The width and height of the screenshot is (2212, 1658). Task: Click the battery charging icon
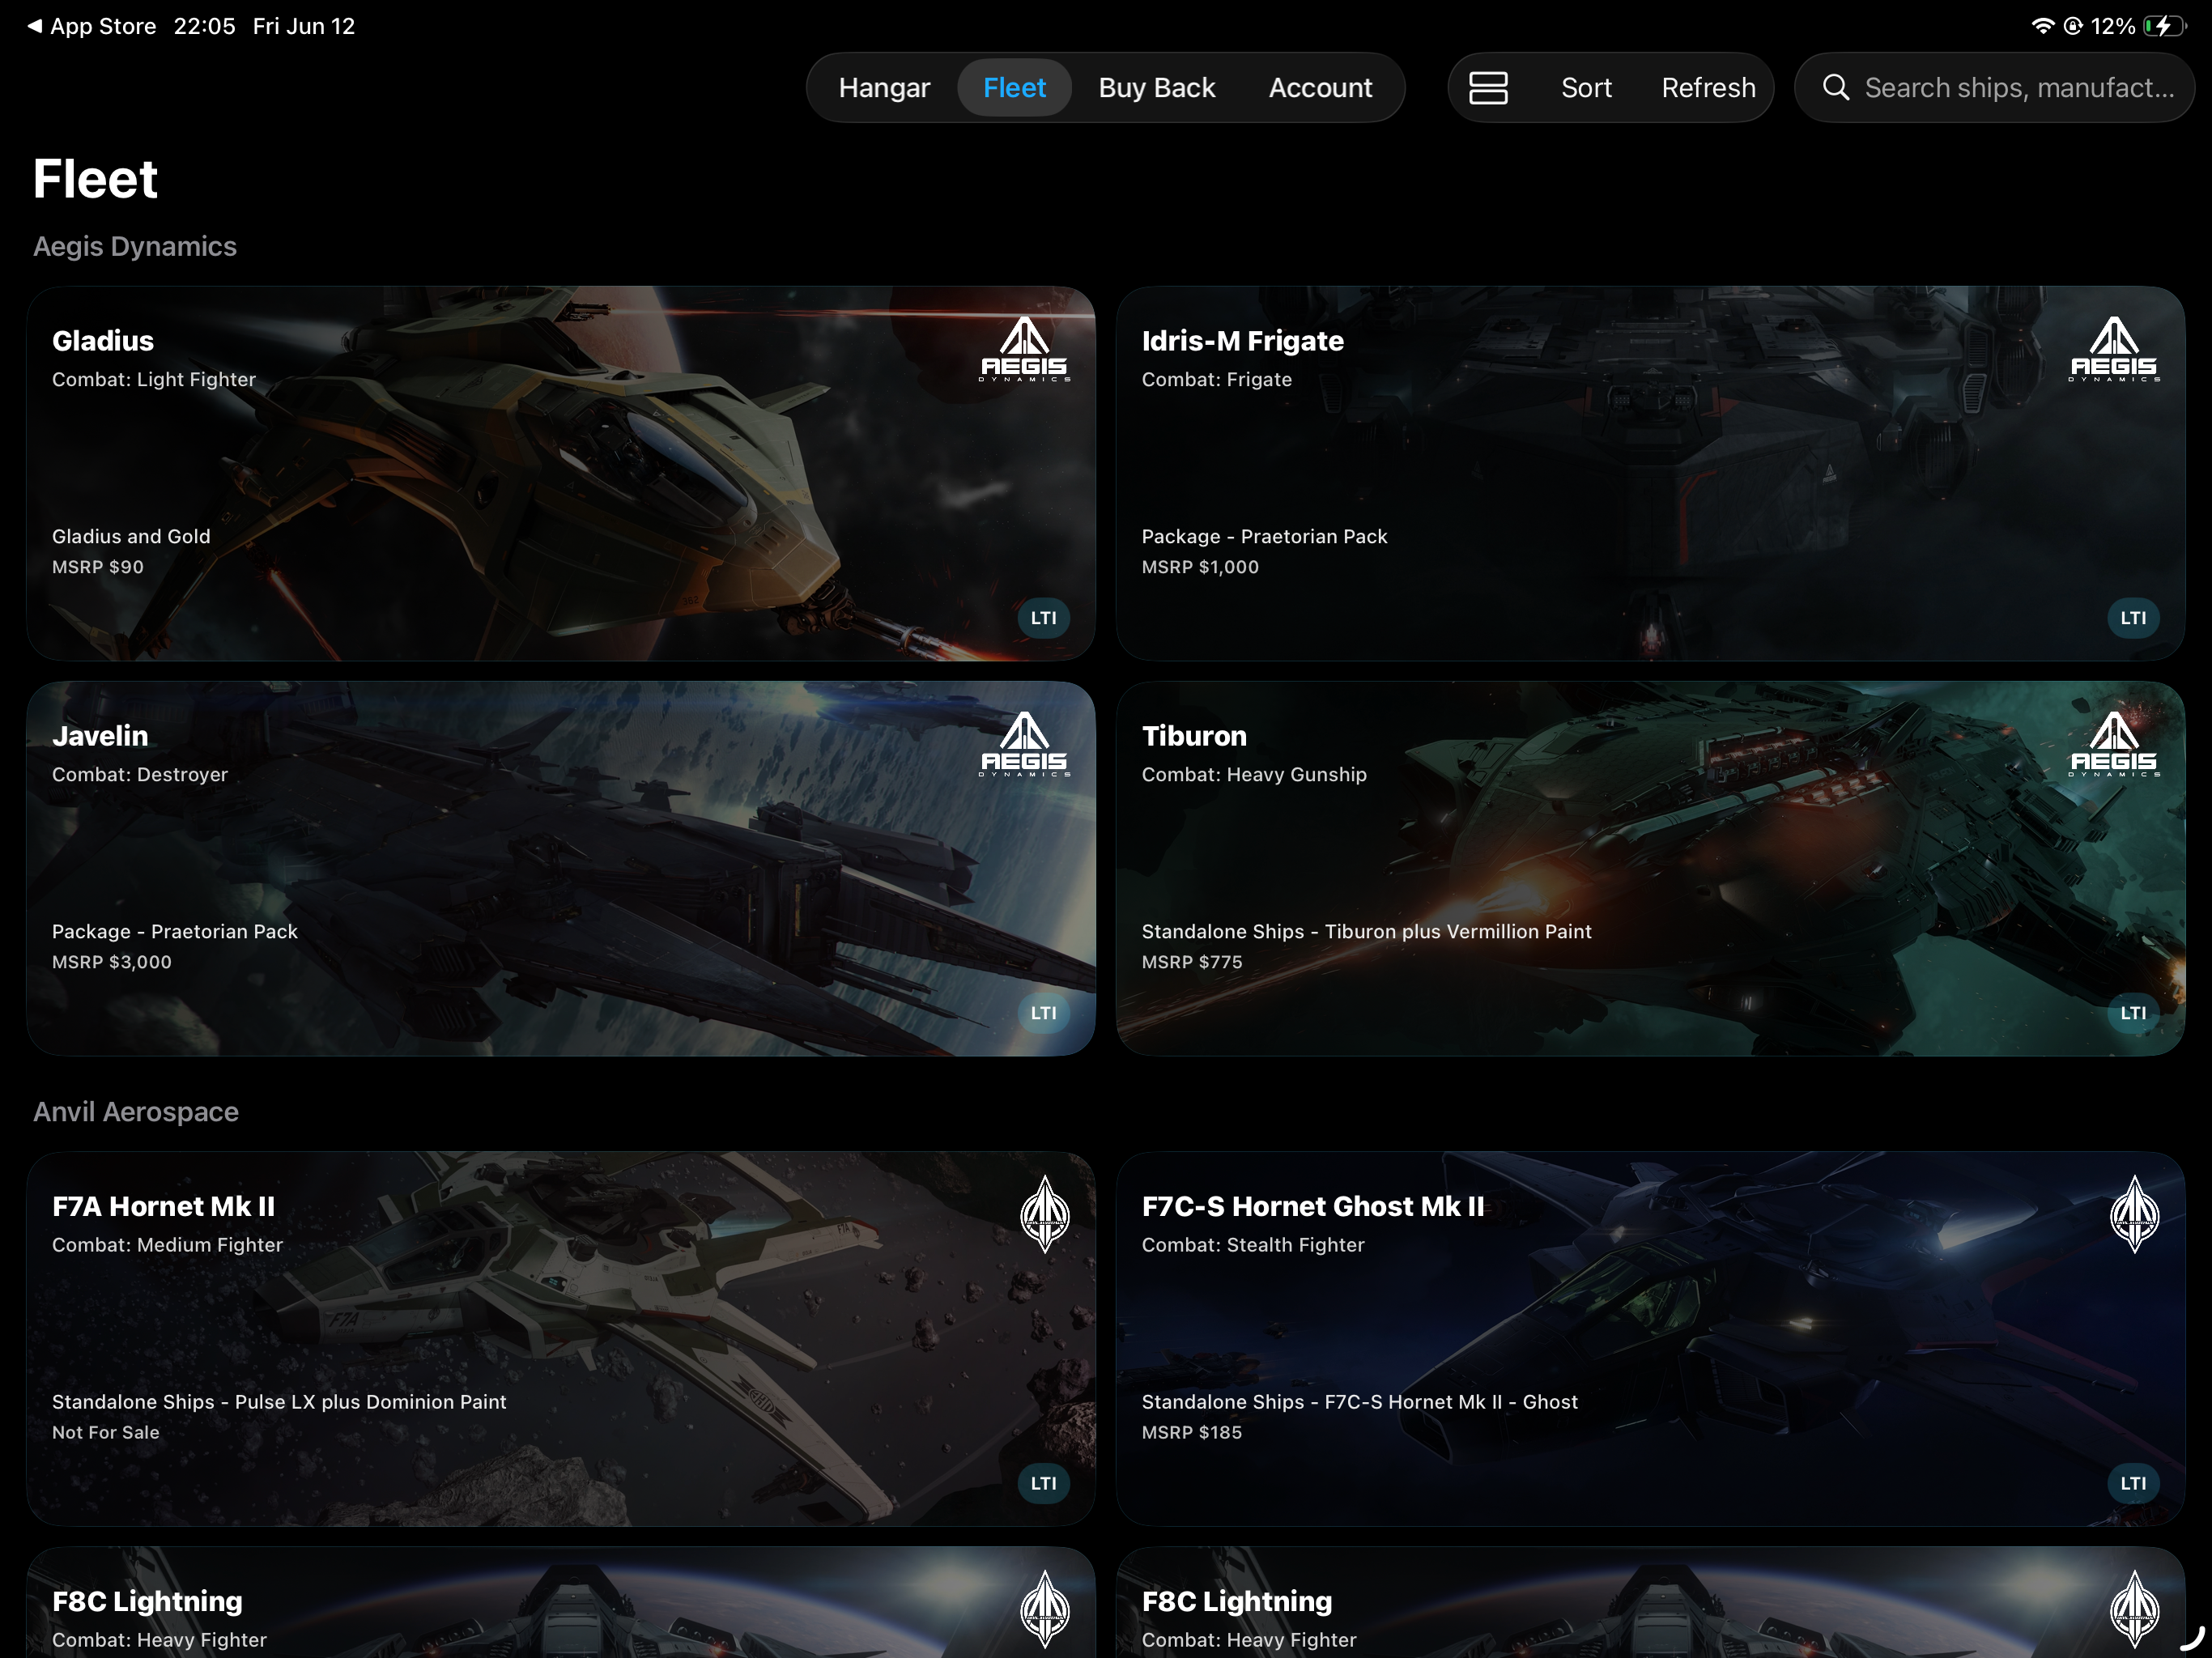(x=2164, y=26)
